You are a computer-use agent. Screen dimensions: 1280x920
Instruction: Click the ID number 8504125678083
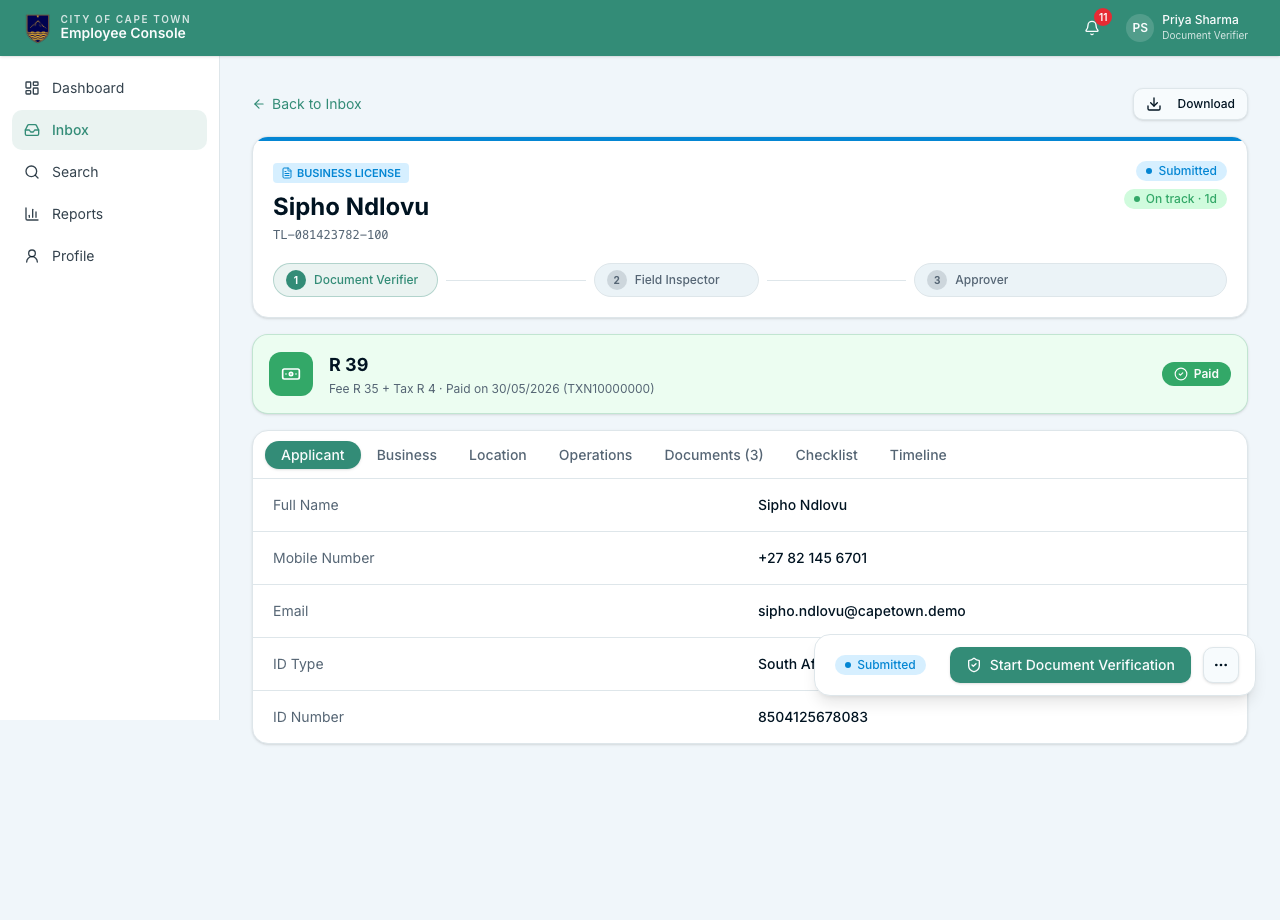[813, 717]
